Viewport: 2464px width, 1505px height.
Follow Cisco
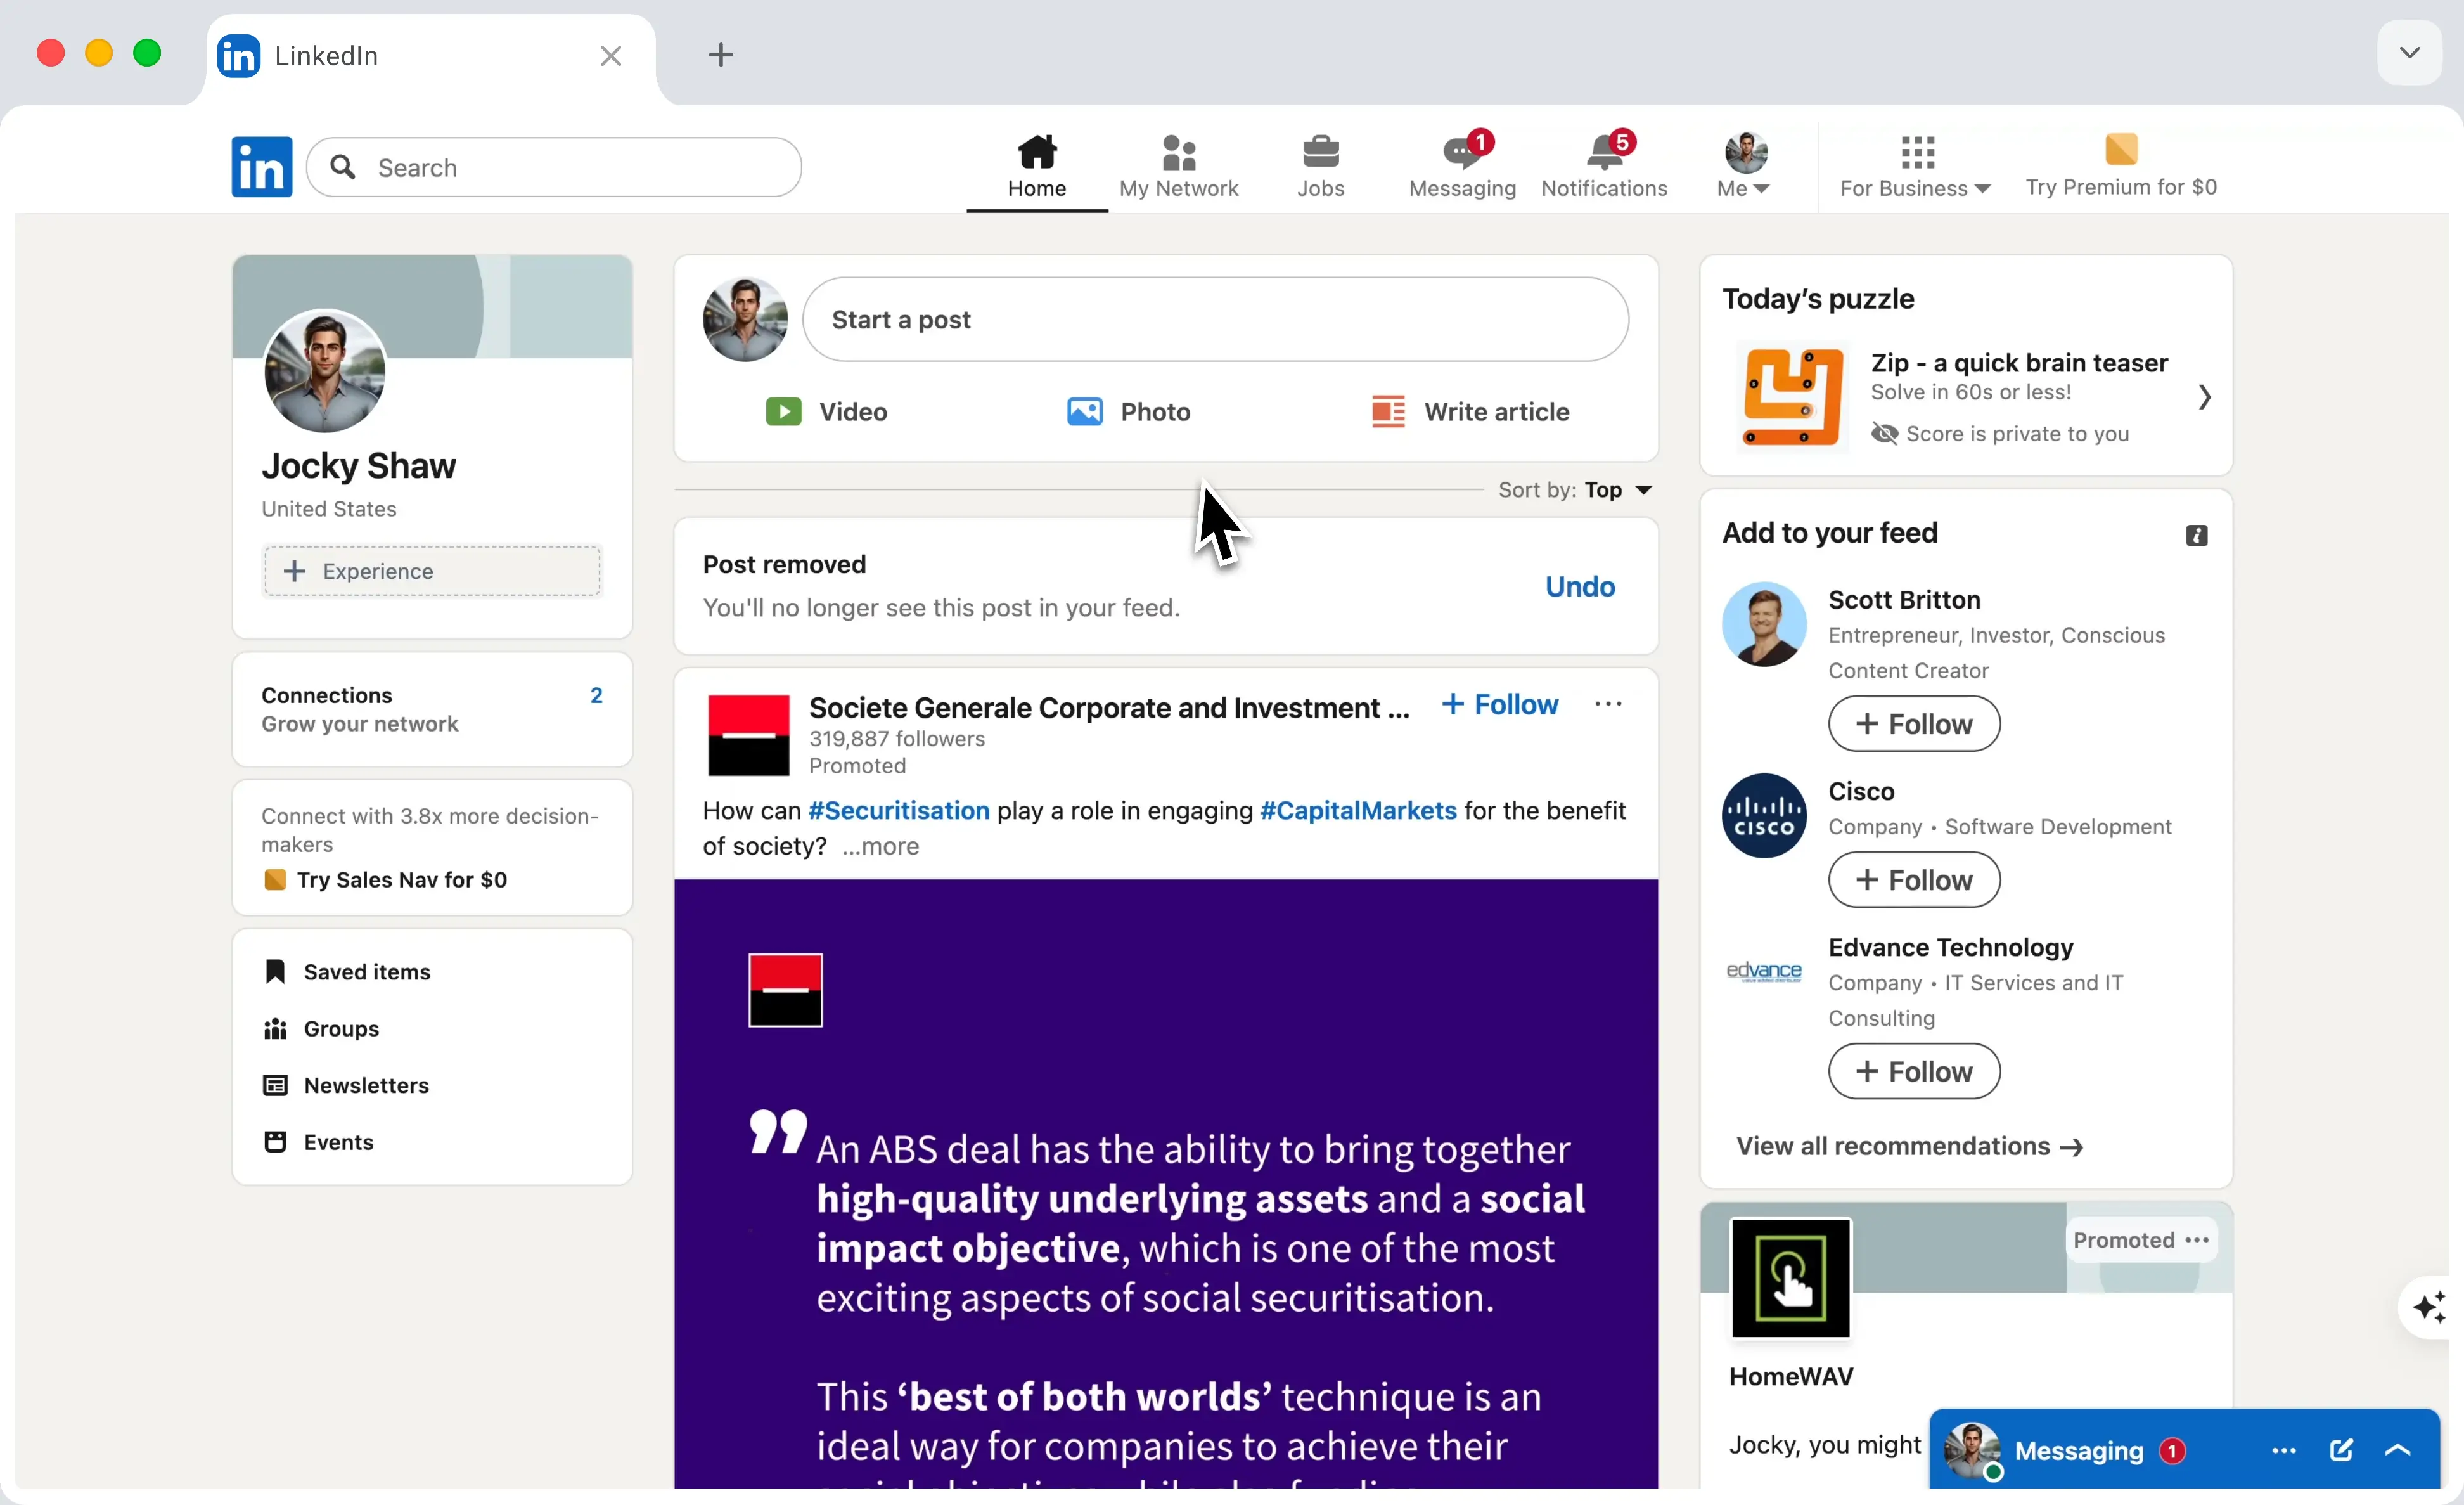1913,880
